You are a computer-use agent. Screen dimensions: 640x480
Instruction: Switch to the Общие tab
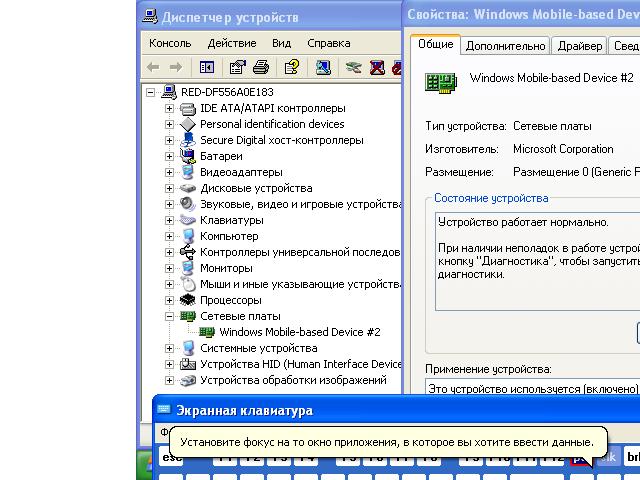click(x=436, y=44)
